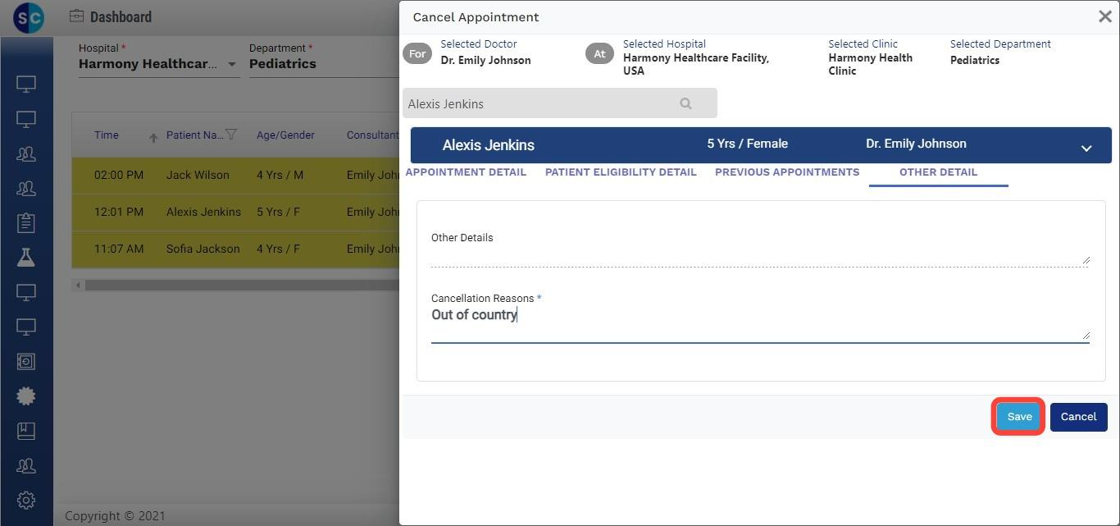Click the filter icon on Patient Name column
This screenshot has height=526, width=1120.
click(231, 134)
